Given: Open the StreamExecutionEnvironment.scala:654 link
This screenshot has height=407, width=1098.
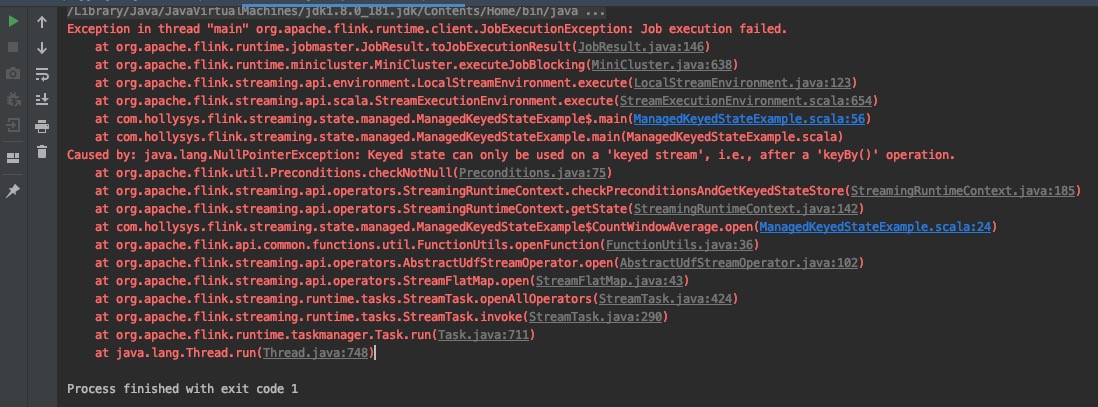Looking at the screenshot, I should [x=745, y=101].
